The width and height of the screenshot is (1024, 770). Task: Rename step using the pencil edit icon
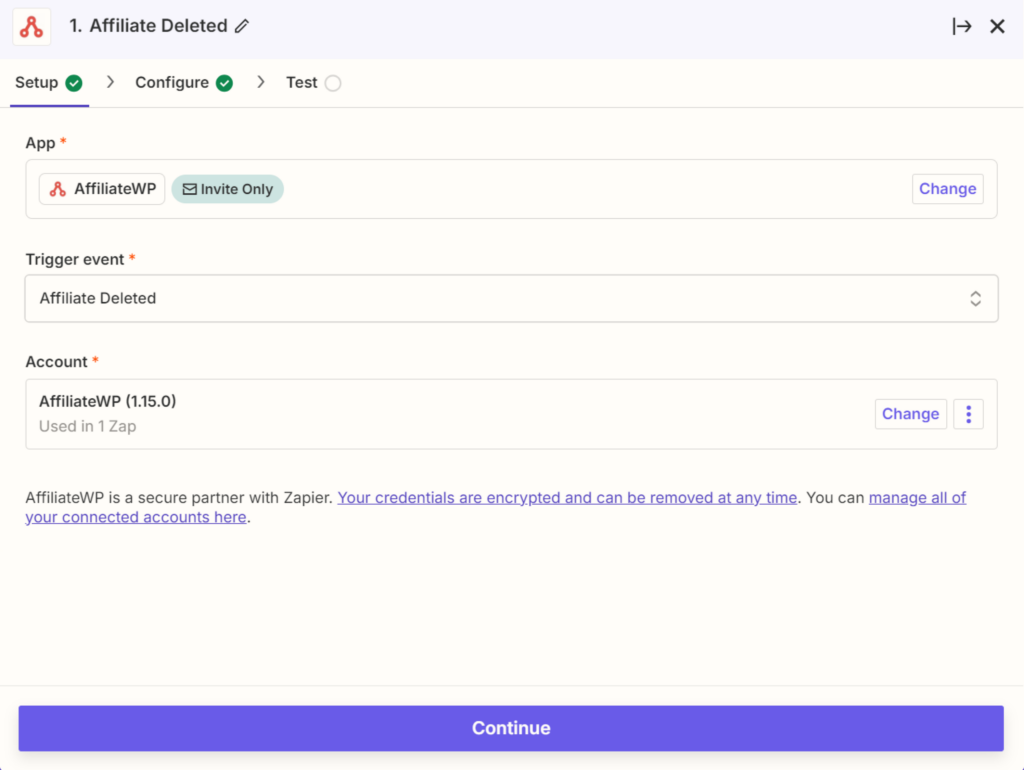click(242, 26)
